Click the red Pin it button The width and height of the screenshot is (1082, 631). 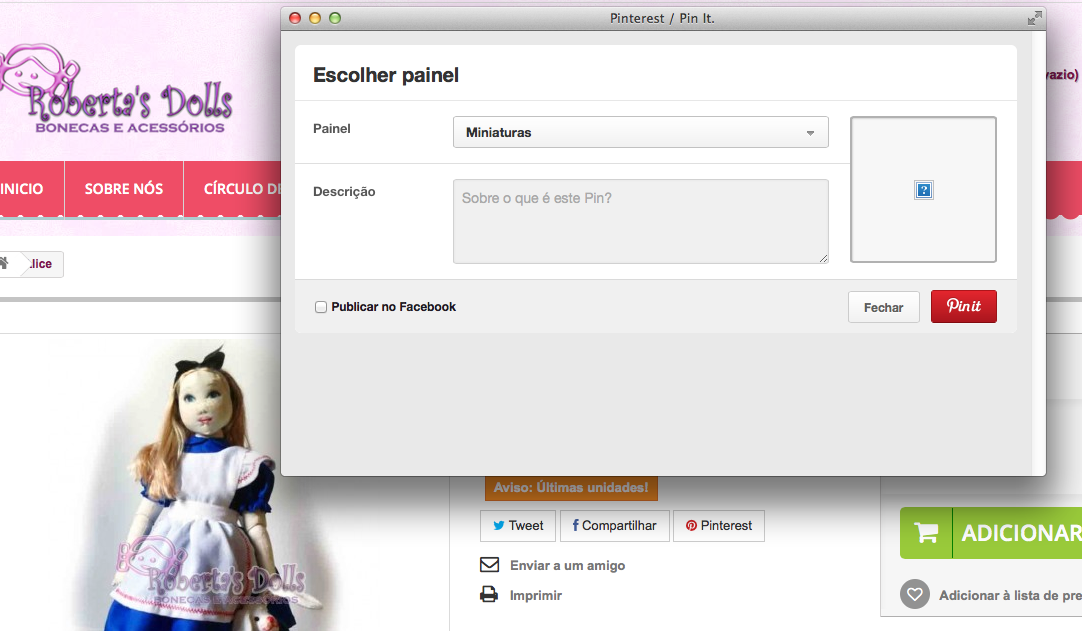[x=963, y=307]
